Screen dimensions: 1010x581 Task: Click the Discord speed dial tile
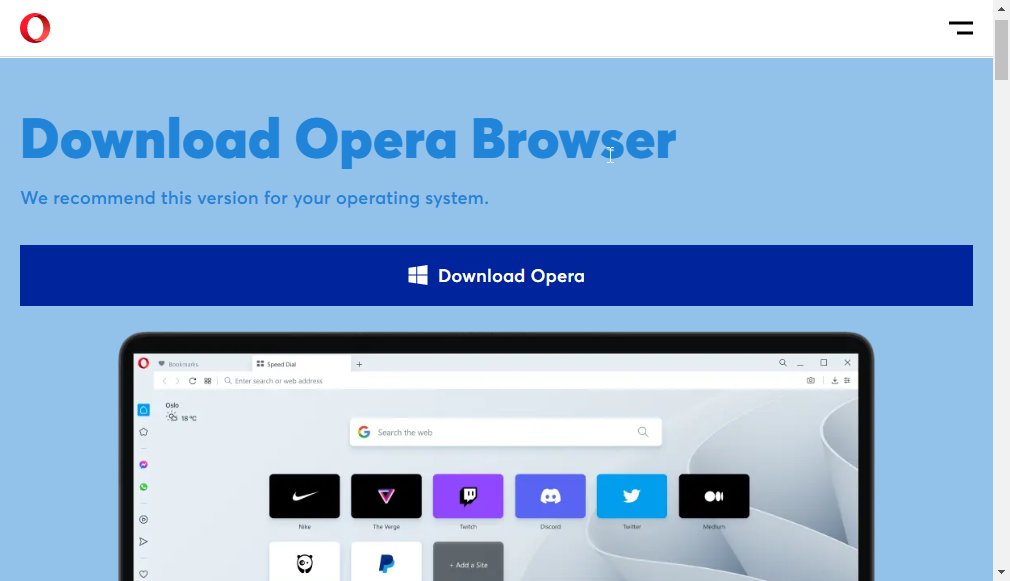[550, 496]
